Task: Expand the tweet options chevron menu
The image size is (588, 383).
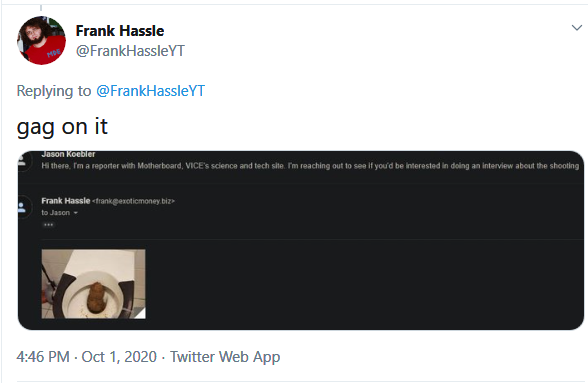Action: pyautogui.click(x=576, y=27)
